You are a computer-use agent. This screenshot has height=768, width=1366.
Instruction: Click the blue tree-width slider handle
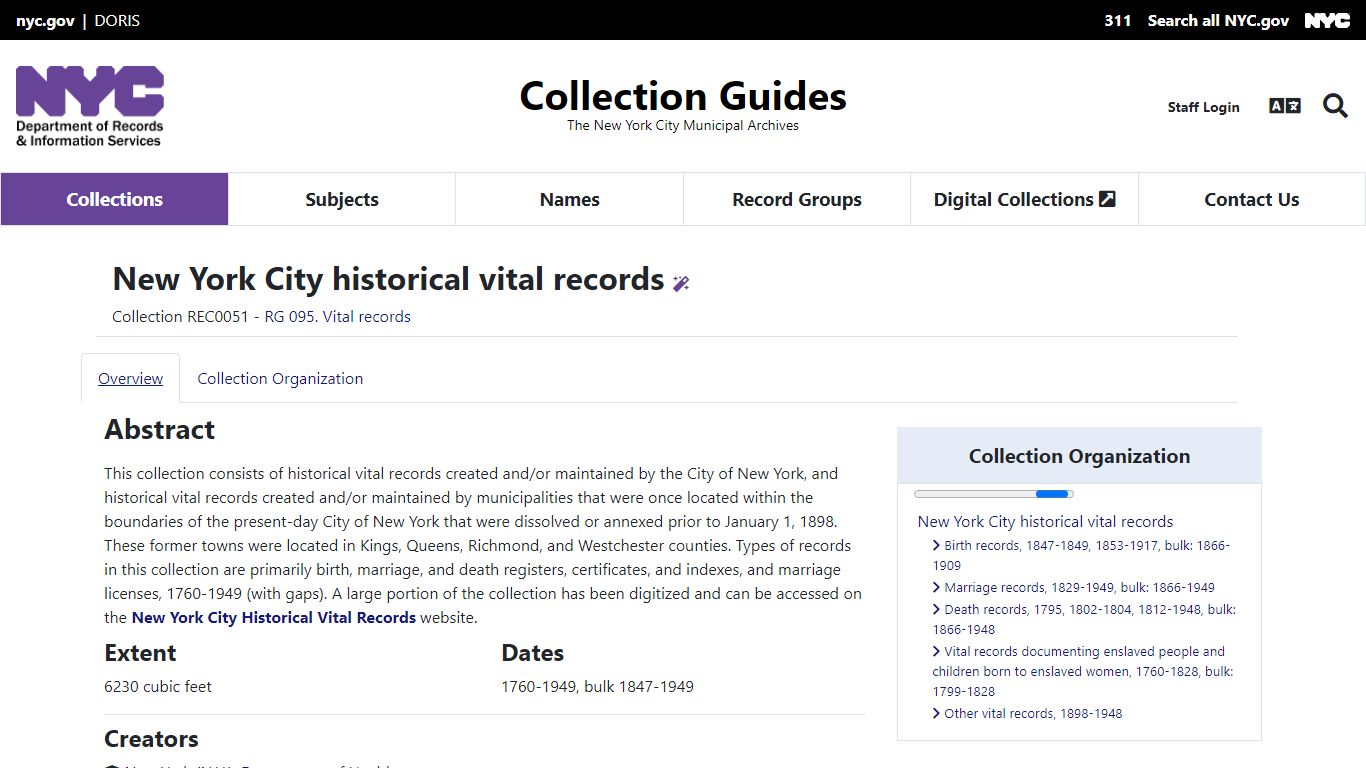(x=1052, y=494)
